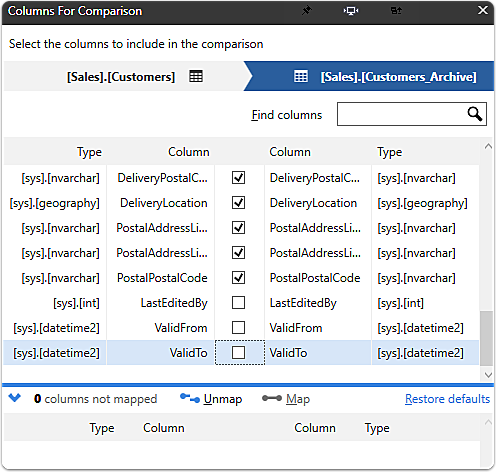Focus the Find columns input field
Screen dimensions: 496x472
pos(412,114)
